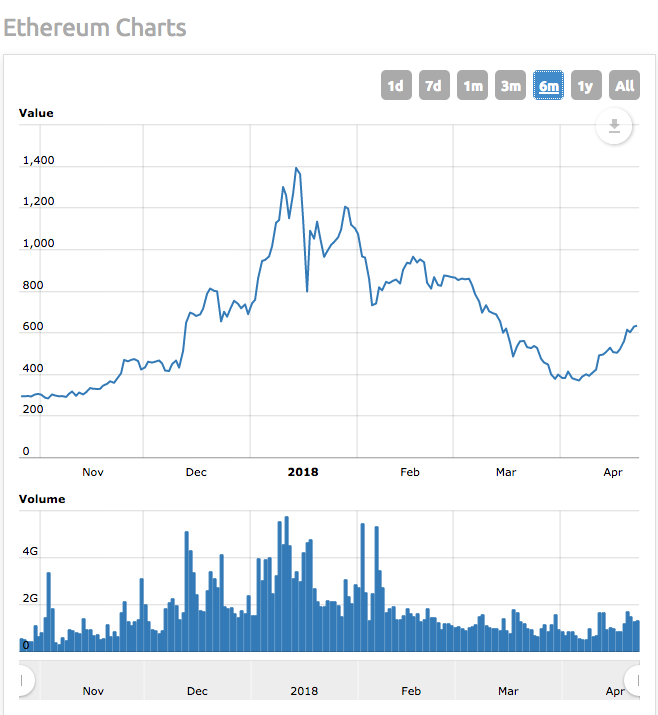Select the 1d time range button
The image size is (658, 715).
tap(396, 85)
